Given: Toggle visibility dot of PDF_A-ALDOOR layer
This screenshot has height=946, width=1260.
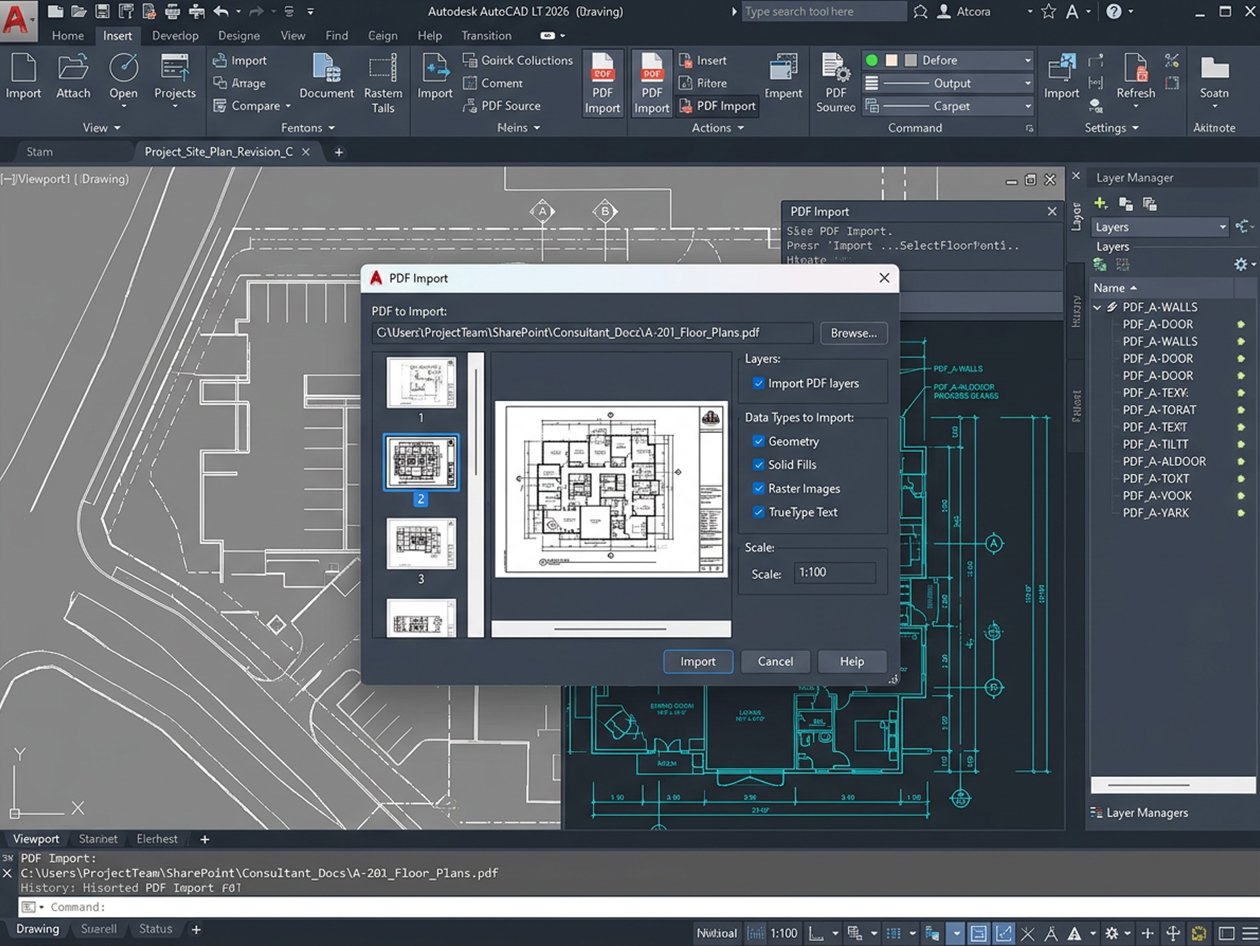Looking at the screenshot, I should [1240, 462].
